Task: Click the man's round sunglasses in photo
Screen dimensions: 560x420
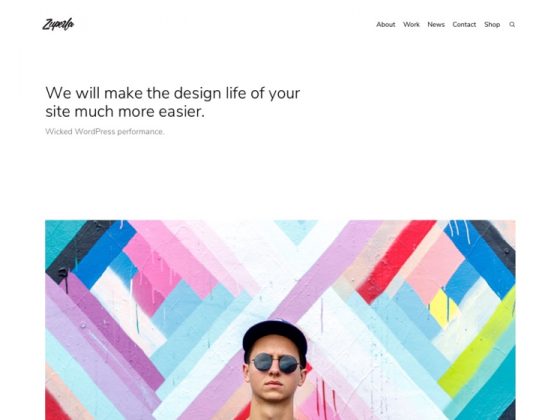Action: [x=276, y=363]
